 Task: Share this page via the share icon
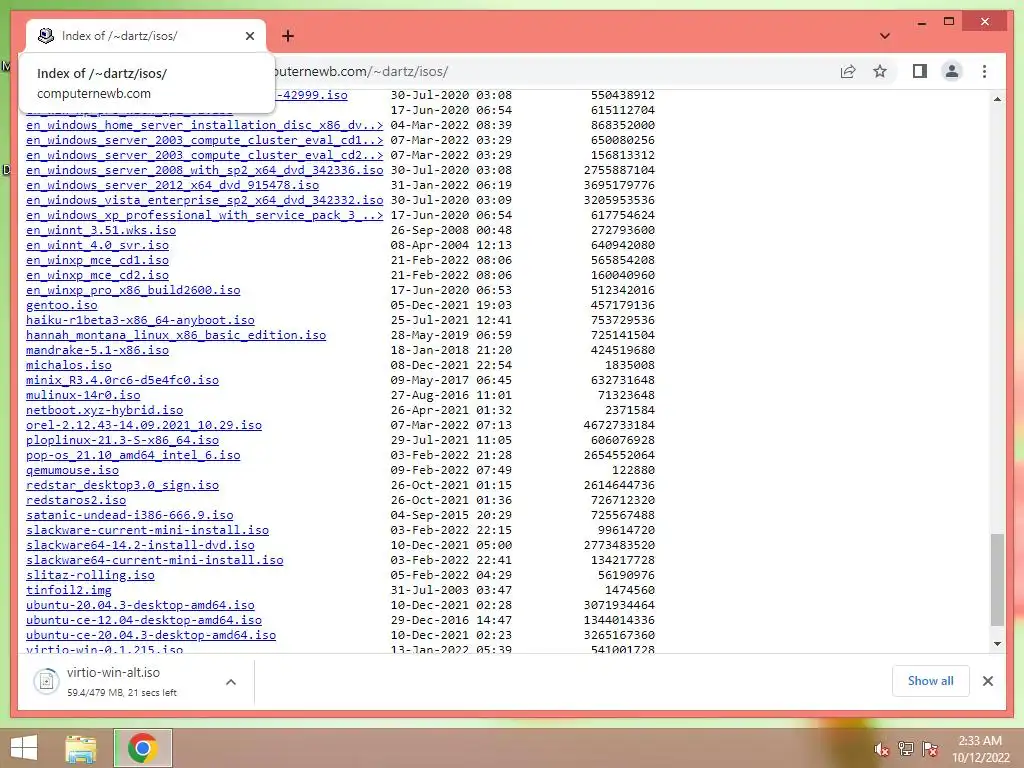[848, 71]
